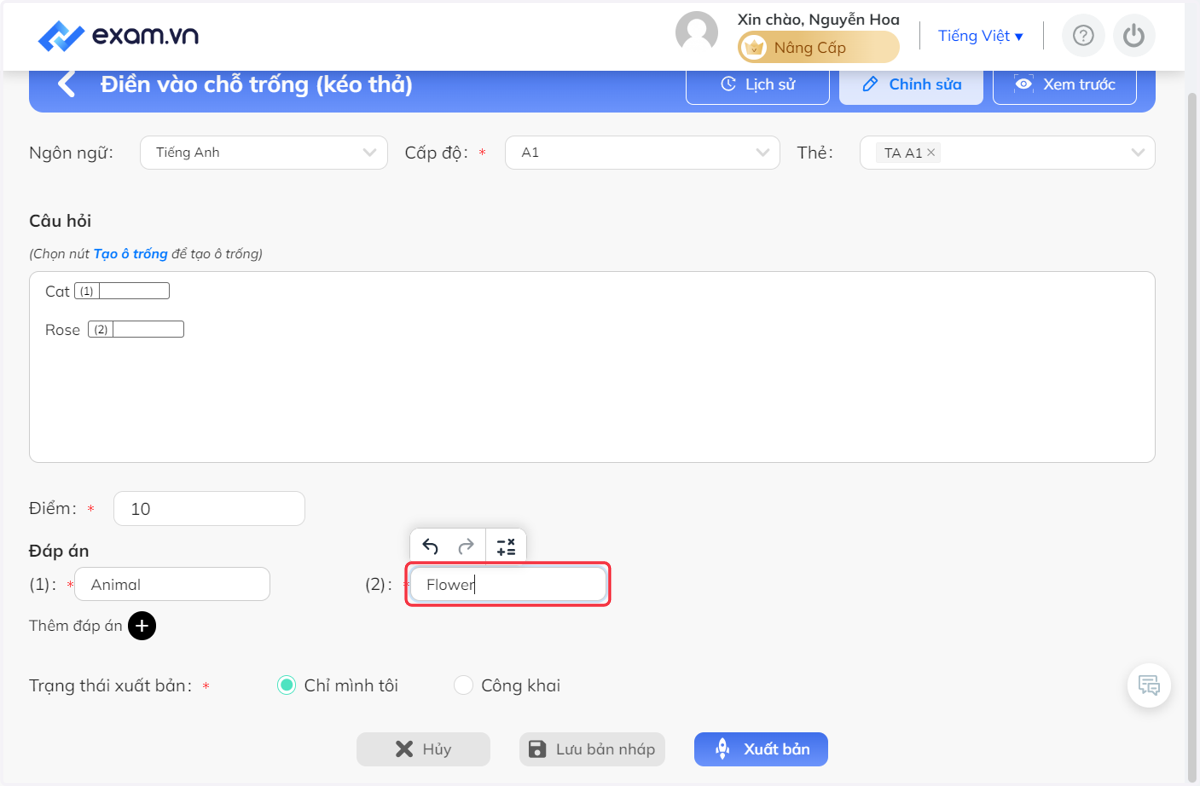The image size is (1200, 786).
Task: Click the Trạng thái xuất bản label
Action: pos(110,686)
